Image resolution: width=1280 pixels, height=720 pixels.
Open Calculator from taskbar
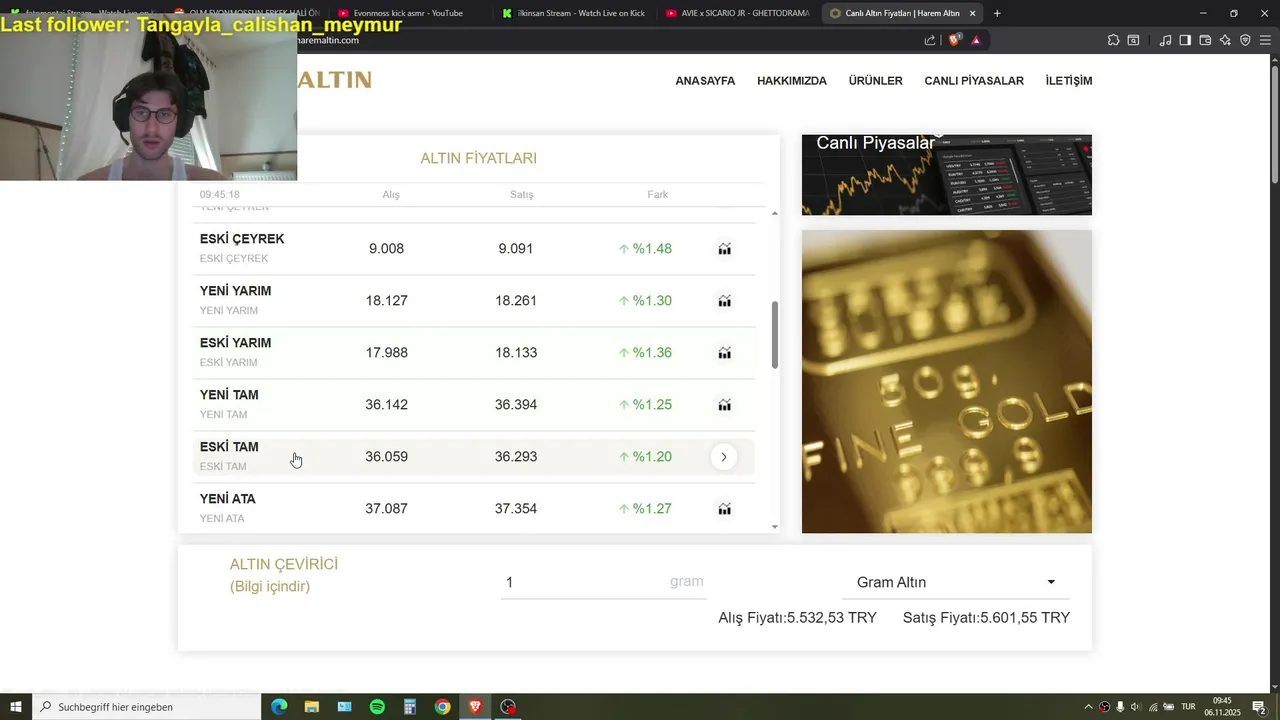coord(410,707)
